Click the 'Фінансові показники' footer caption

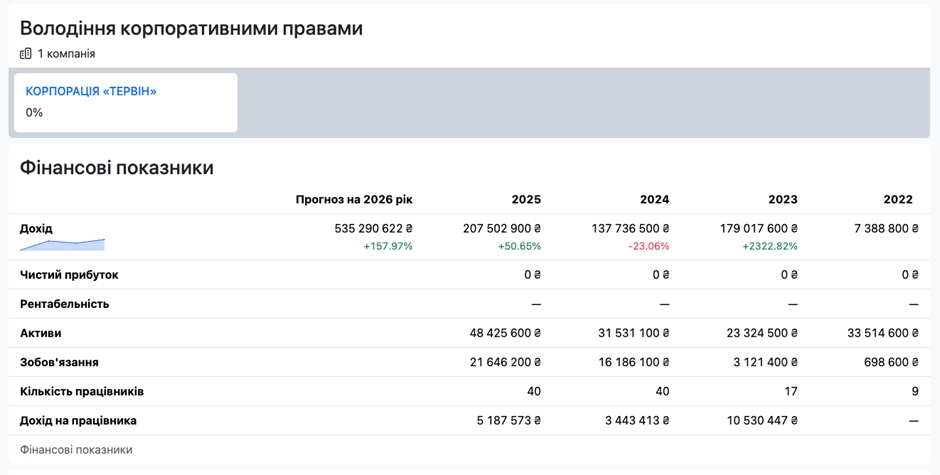coord(76,450)
